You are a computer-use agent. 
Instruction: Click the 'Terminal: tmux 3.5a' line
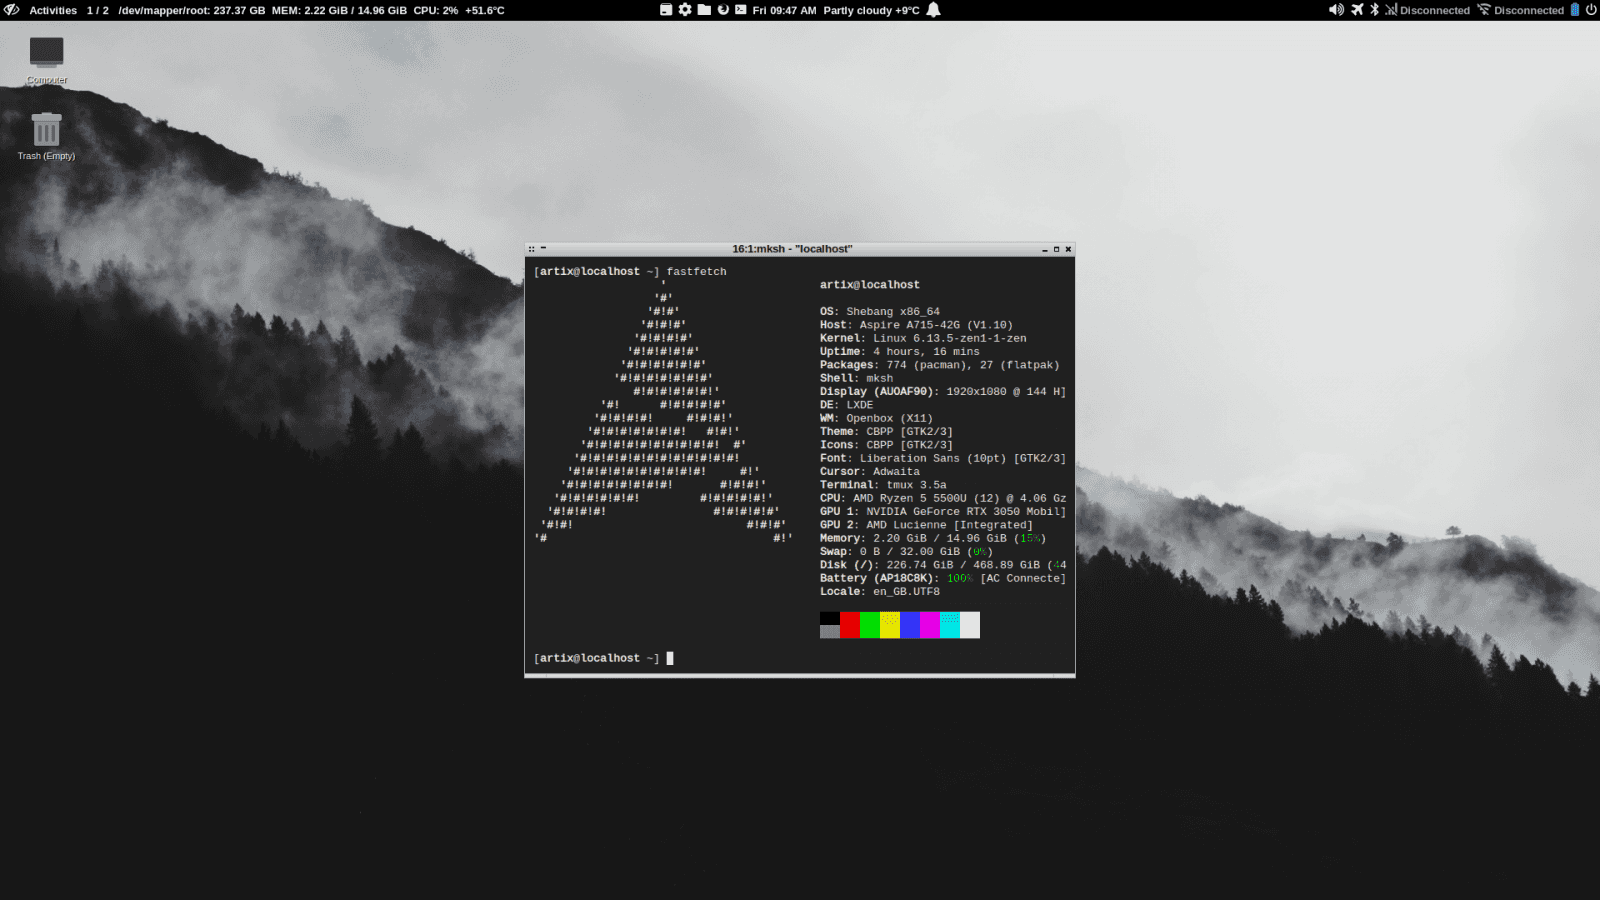(x=883, y=485)
